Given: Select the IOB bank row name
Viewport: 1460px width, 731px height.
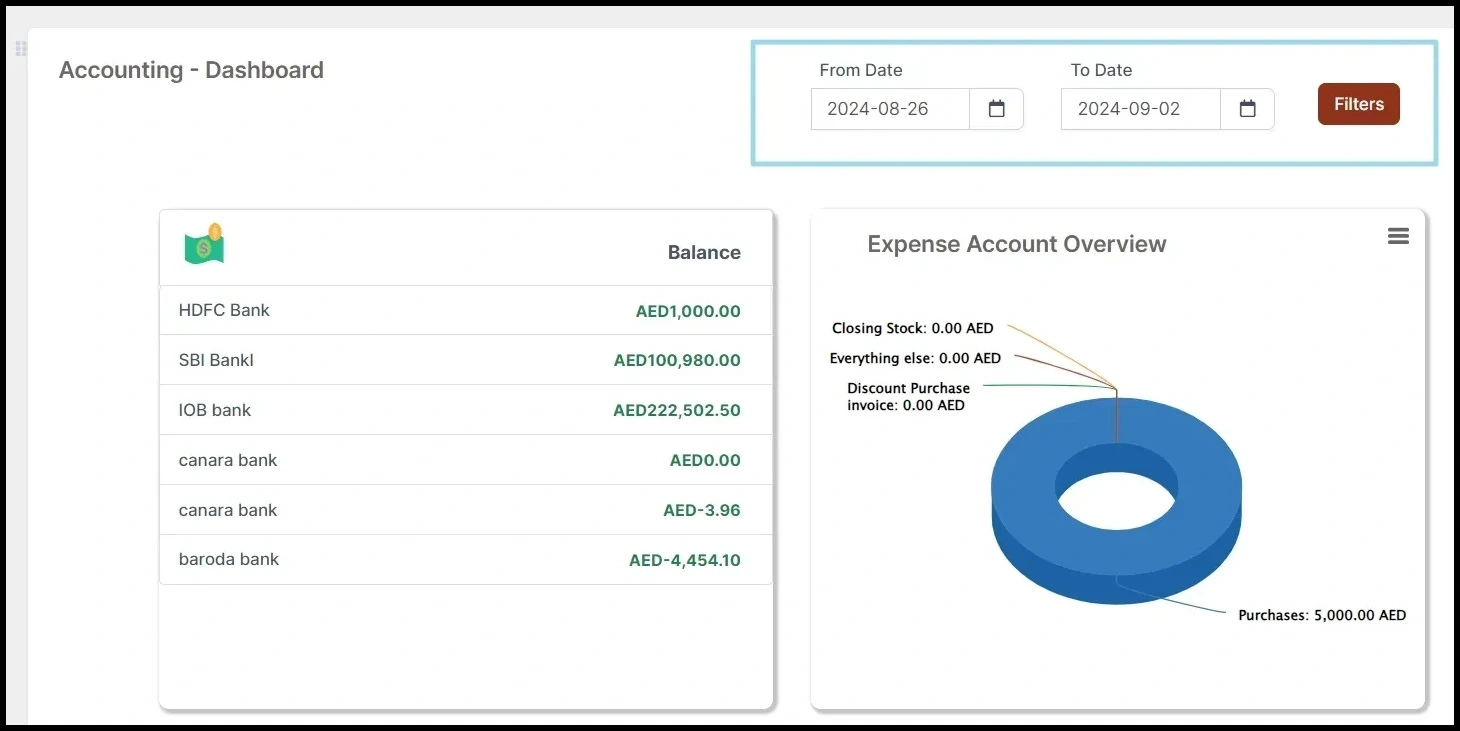Looking at the screenshot, I should [x=215, y=410].
